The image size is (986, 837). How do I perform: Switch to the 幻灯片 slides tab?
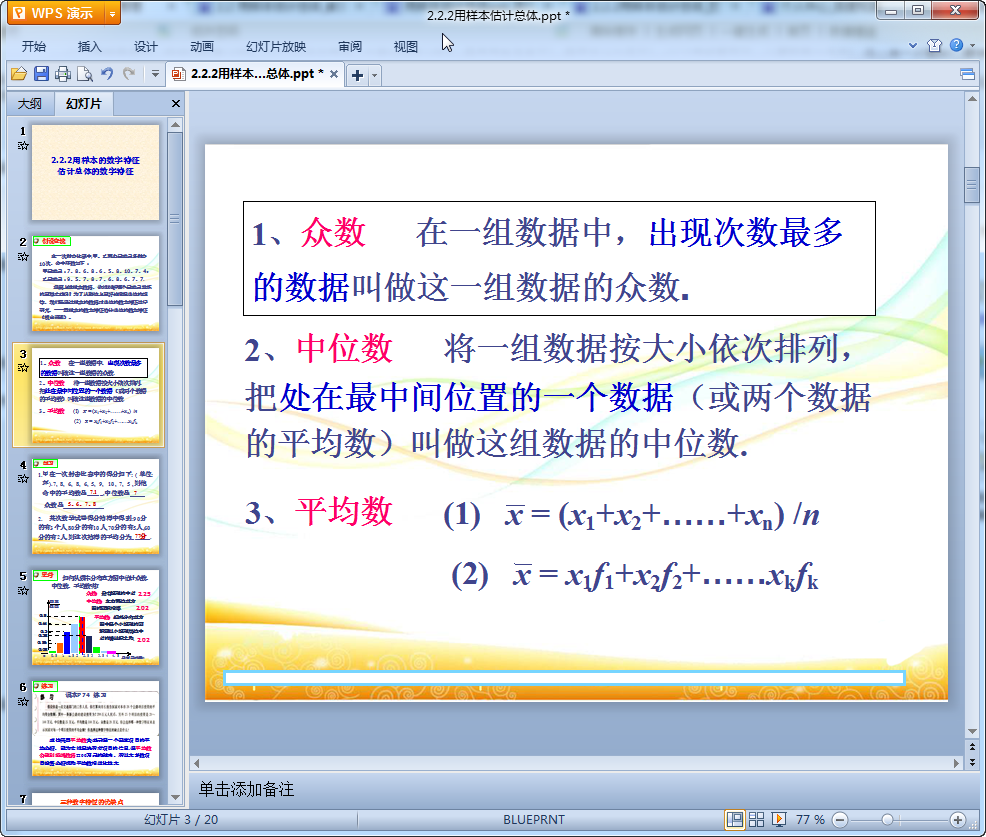(84, 104)
